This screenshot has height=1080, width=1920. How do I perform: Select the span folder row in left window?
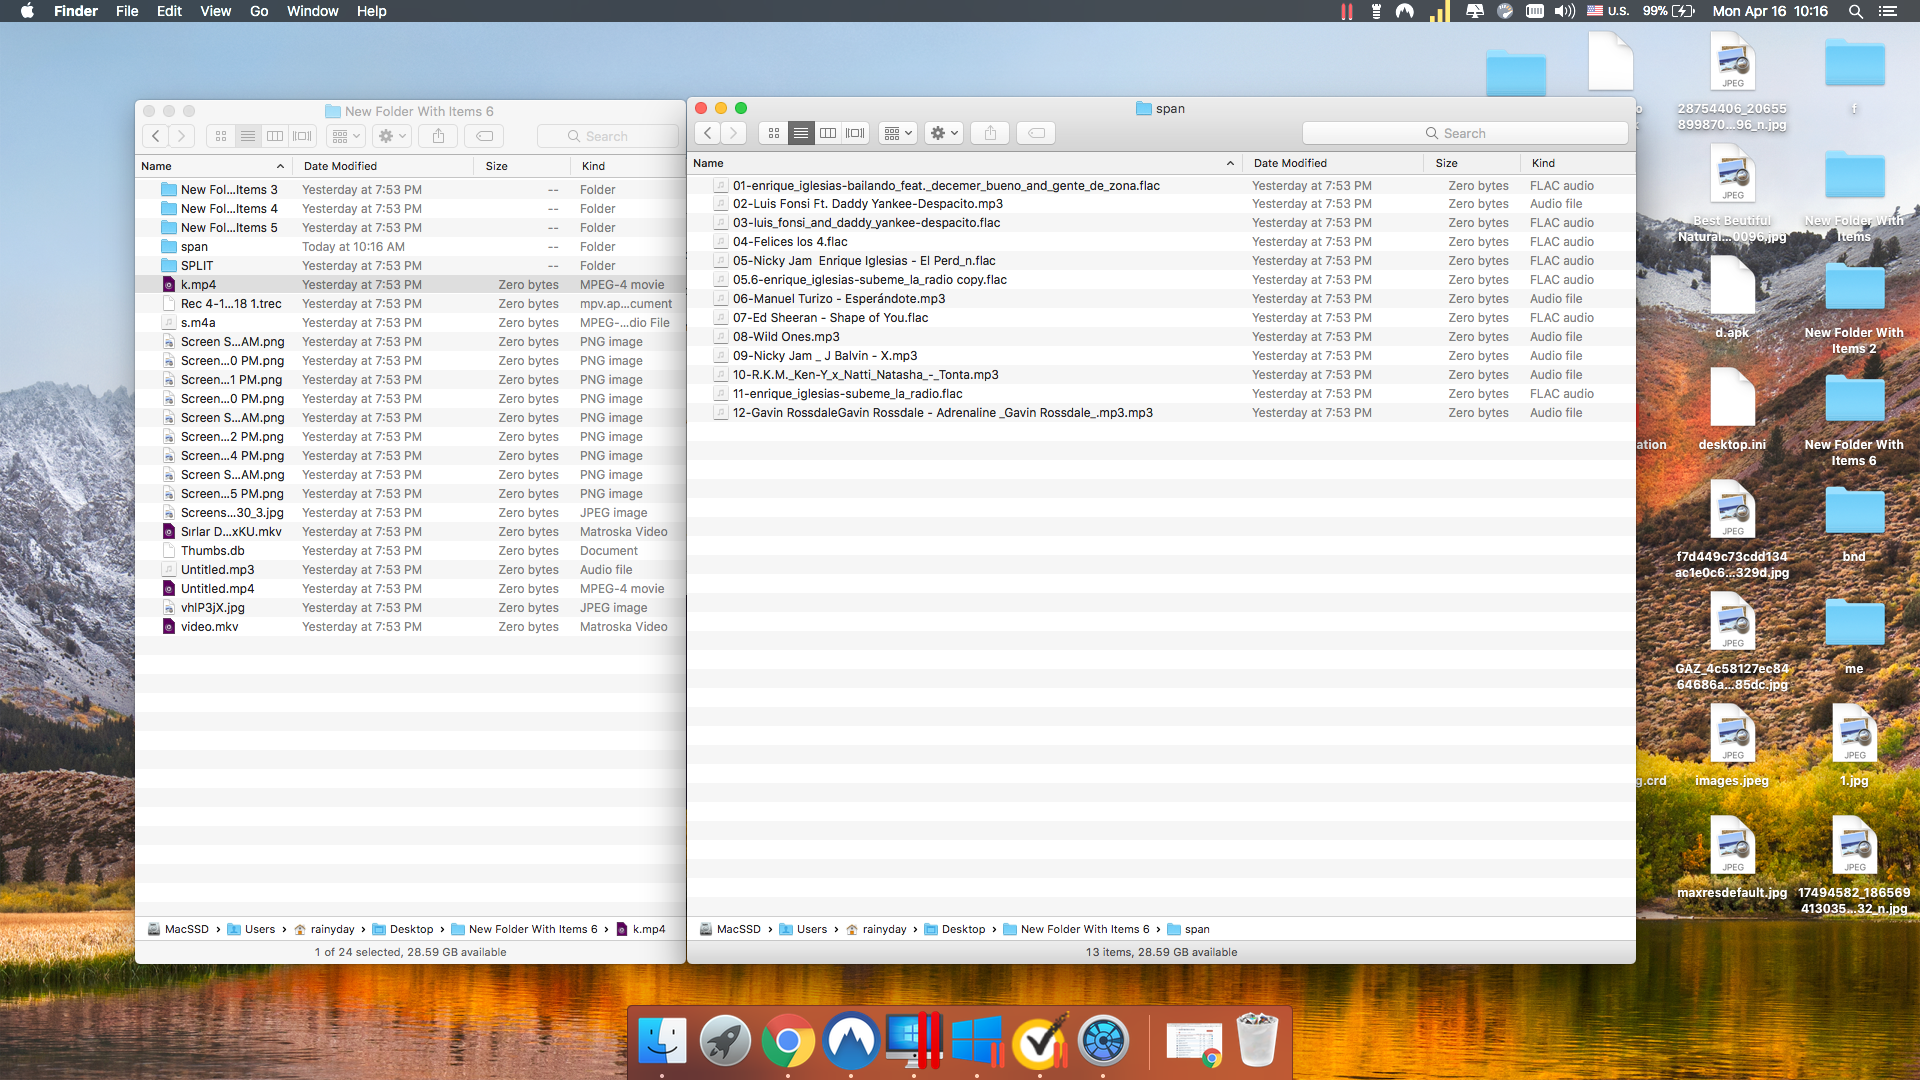tap(410, 247)
